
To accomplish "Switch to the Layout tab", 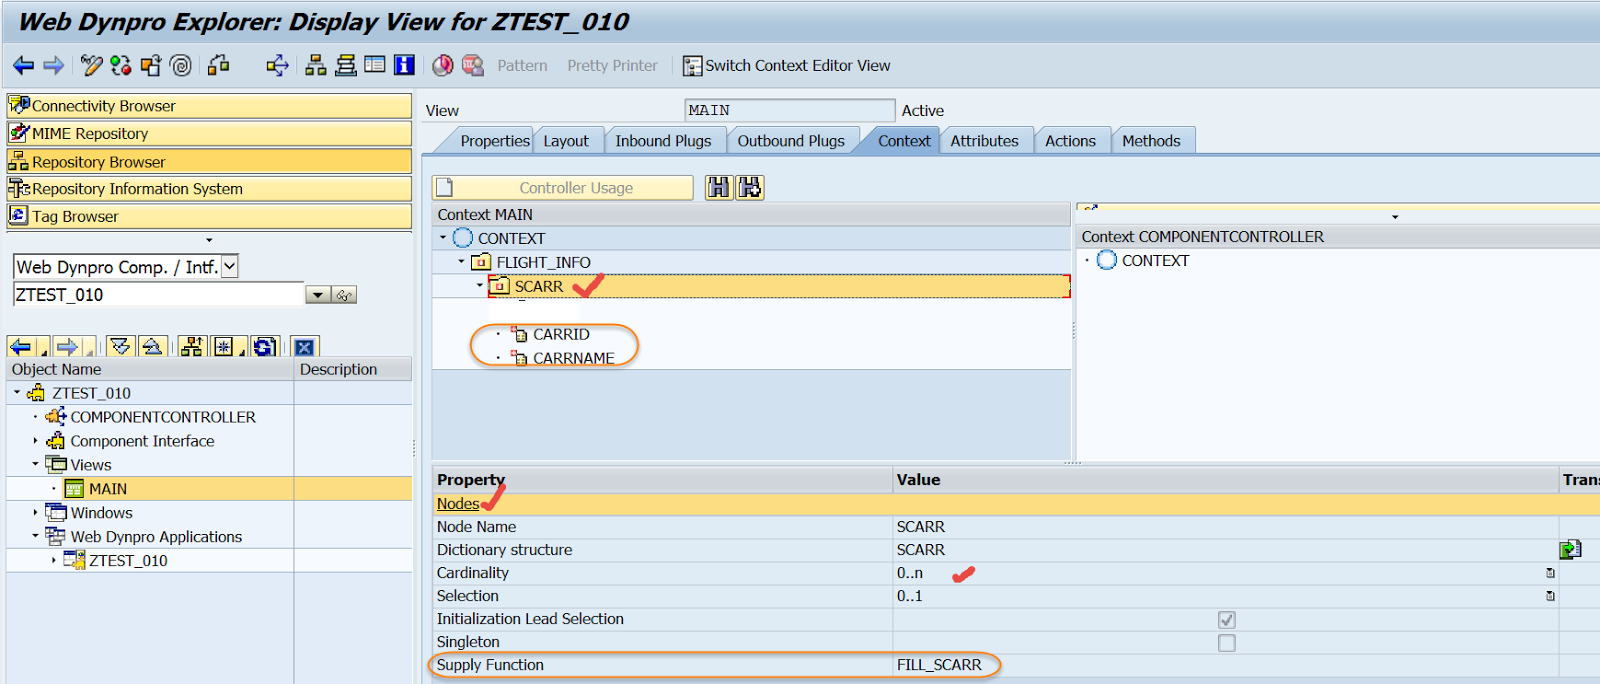I will click(x=566, y=141).
